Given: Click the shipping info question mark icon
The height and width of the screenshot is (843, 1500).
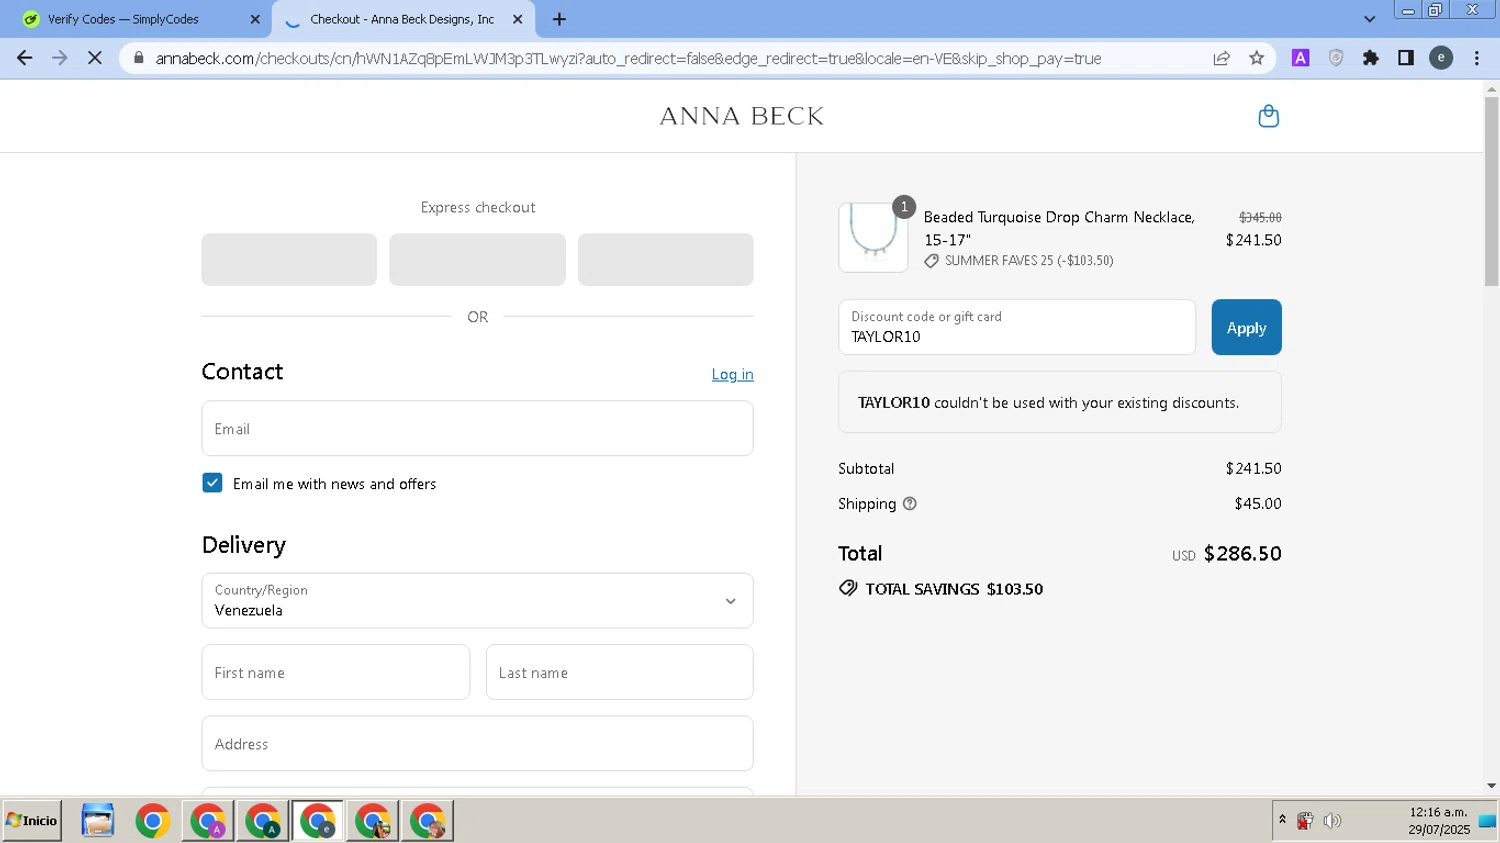Looking at the screenshot, I should point(909,504).
